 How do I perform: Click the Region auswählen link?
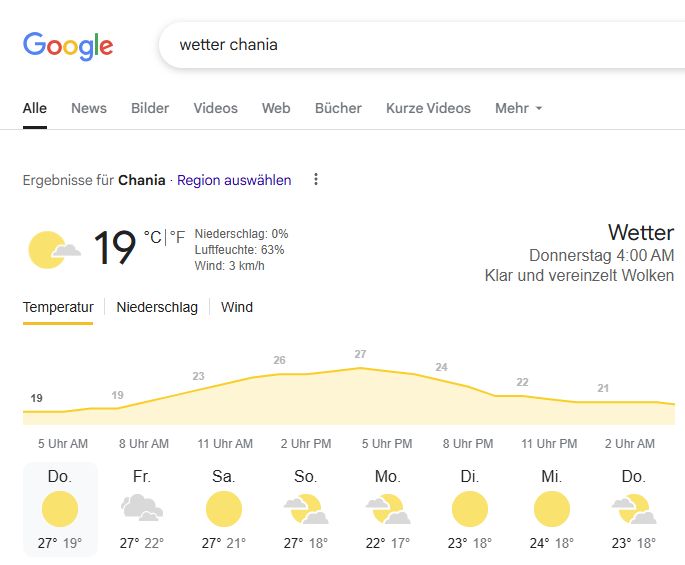tap(234, 180)
